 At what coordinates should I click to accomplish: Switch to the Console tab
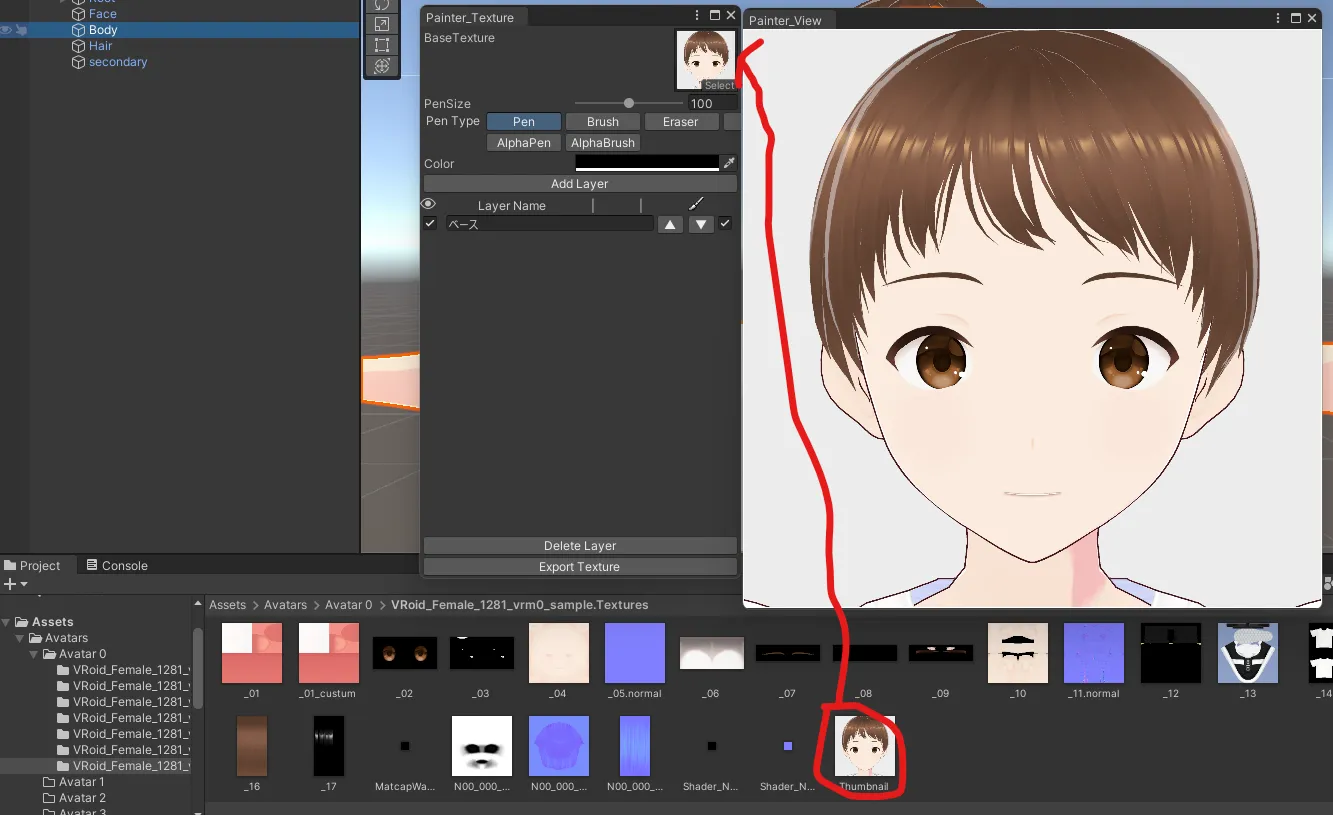(117, 565)
